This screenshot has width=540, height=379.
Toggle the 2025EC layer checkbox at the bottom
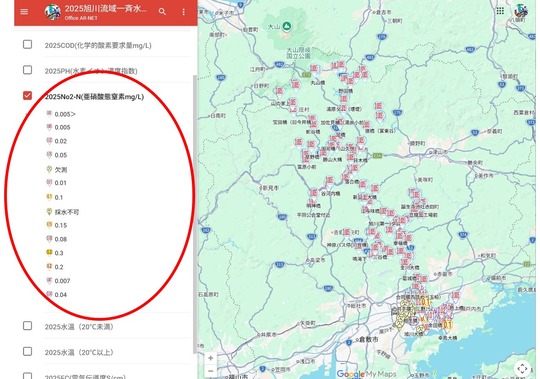pyautogui.click(x=28, y=375)
